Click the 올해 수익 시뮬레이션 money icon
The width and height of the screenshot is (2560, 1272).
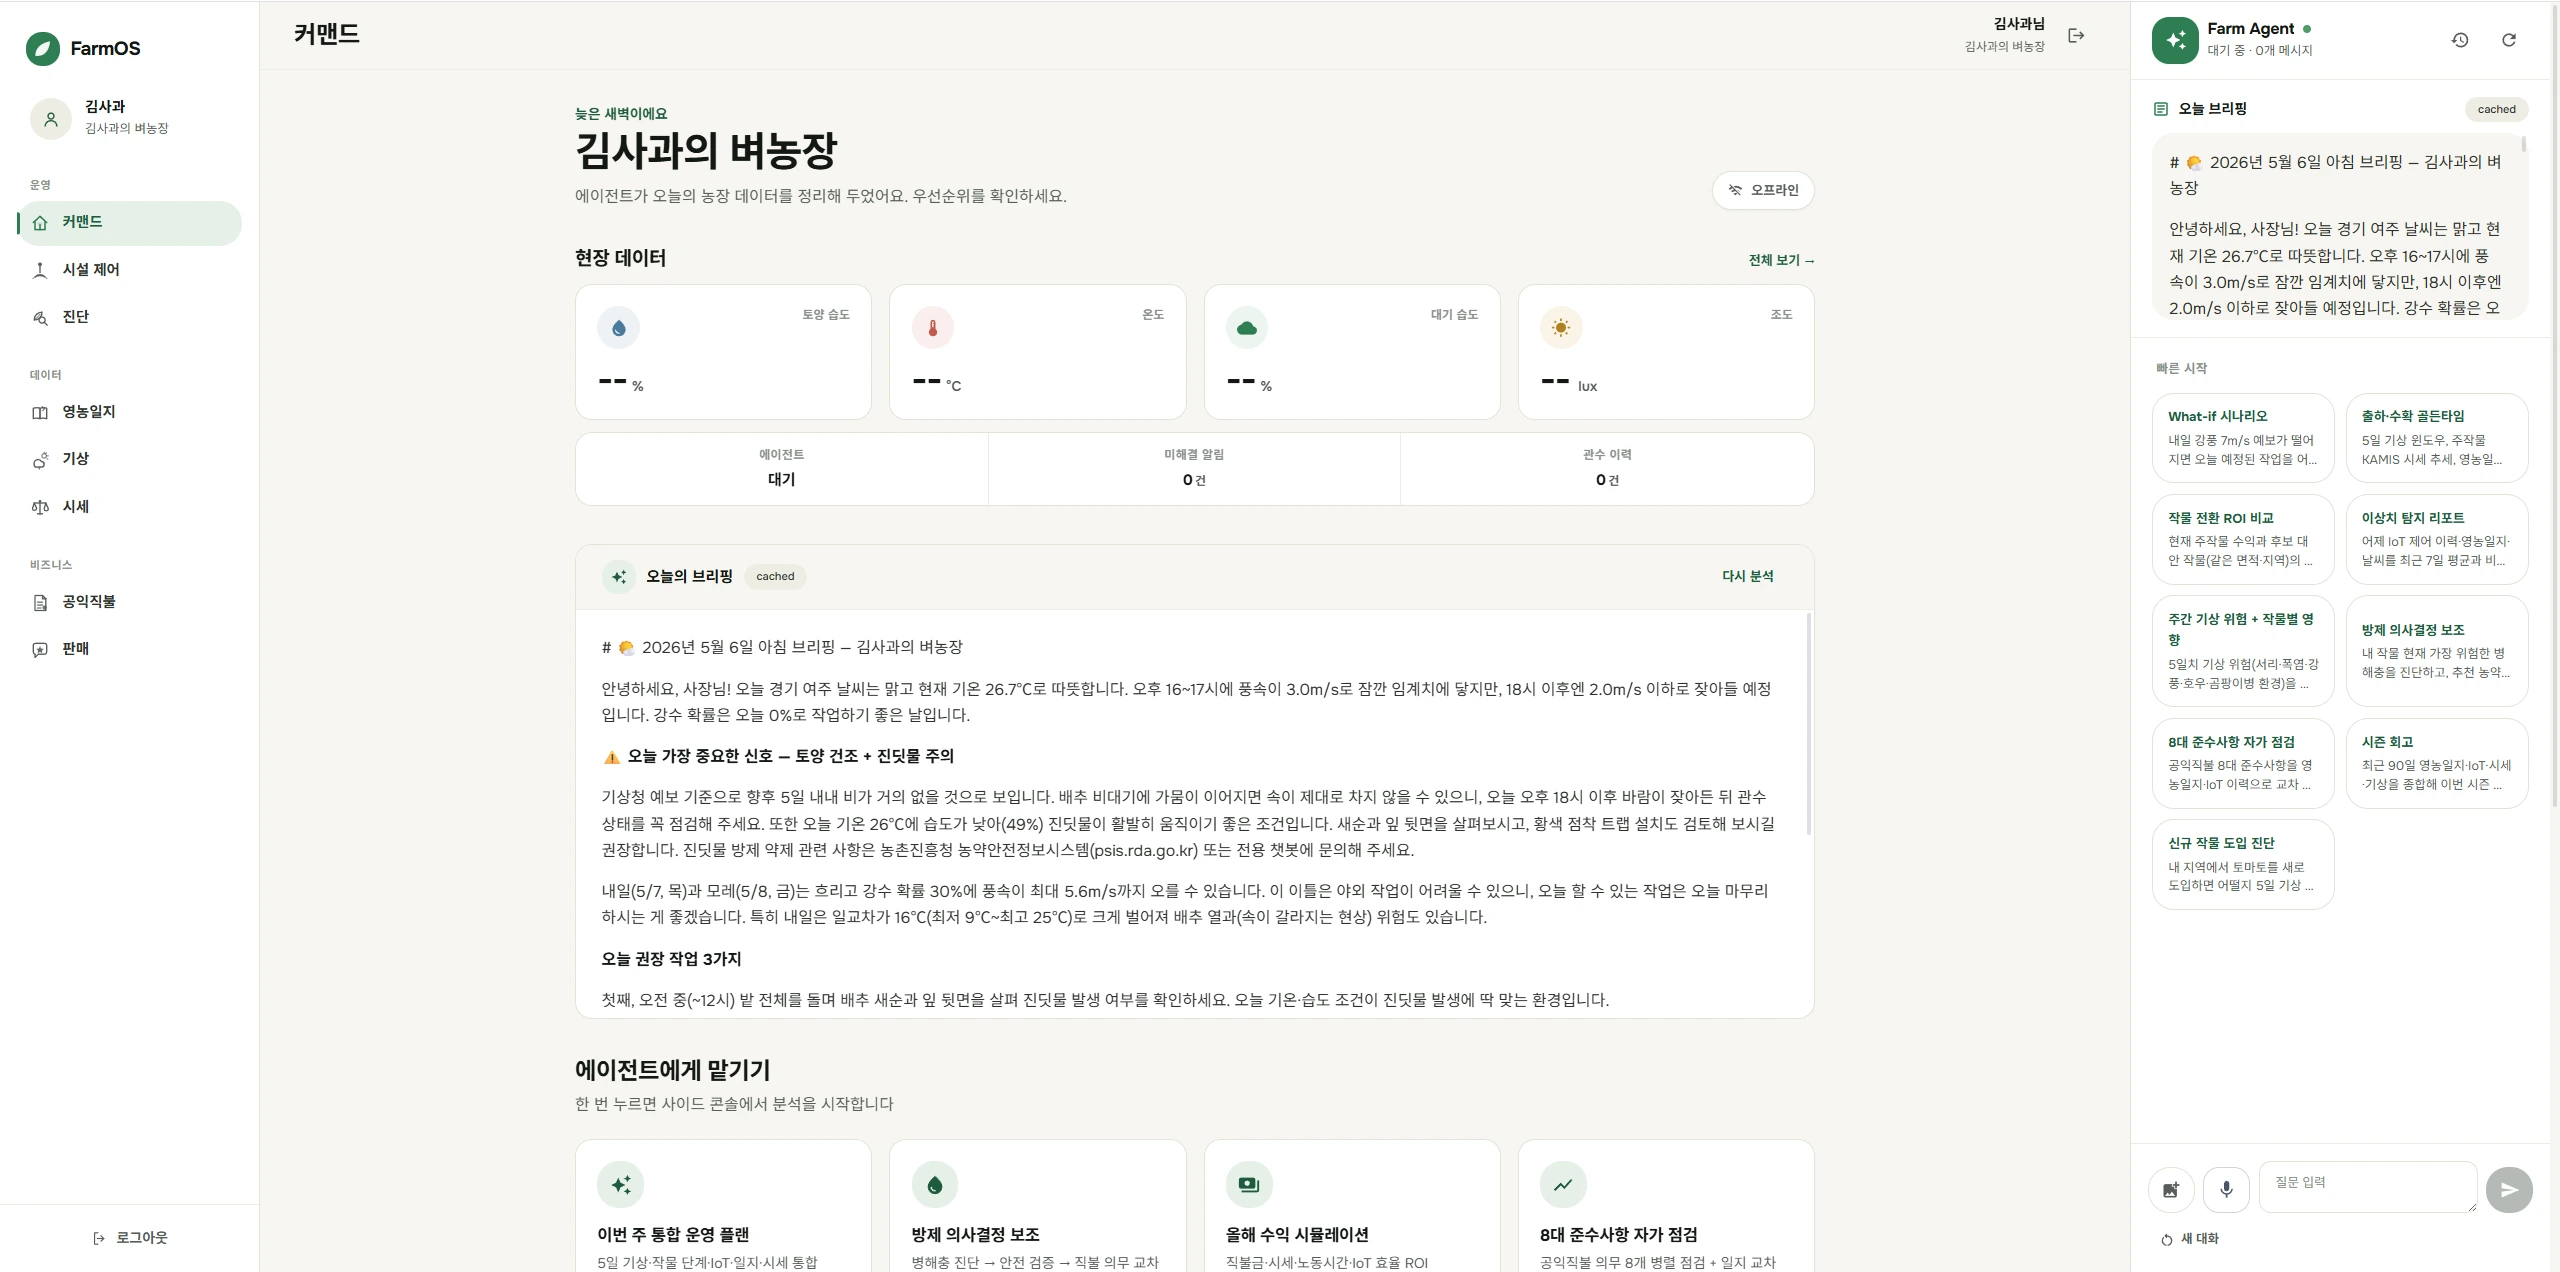pos(1249,1185)
